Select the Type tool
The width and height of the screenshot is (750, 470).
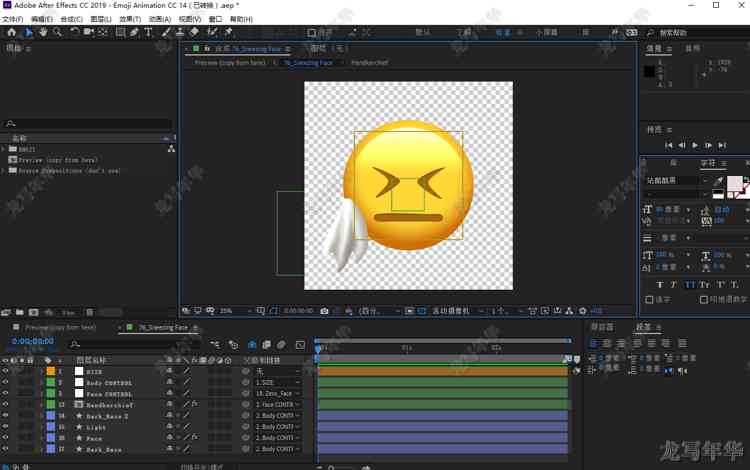point(148,32)
